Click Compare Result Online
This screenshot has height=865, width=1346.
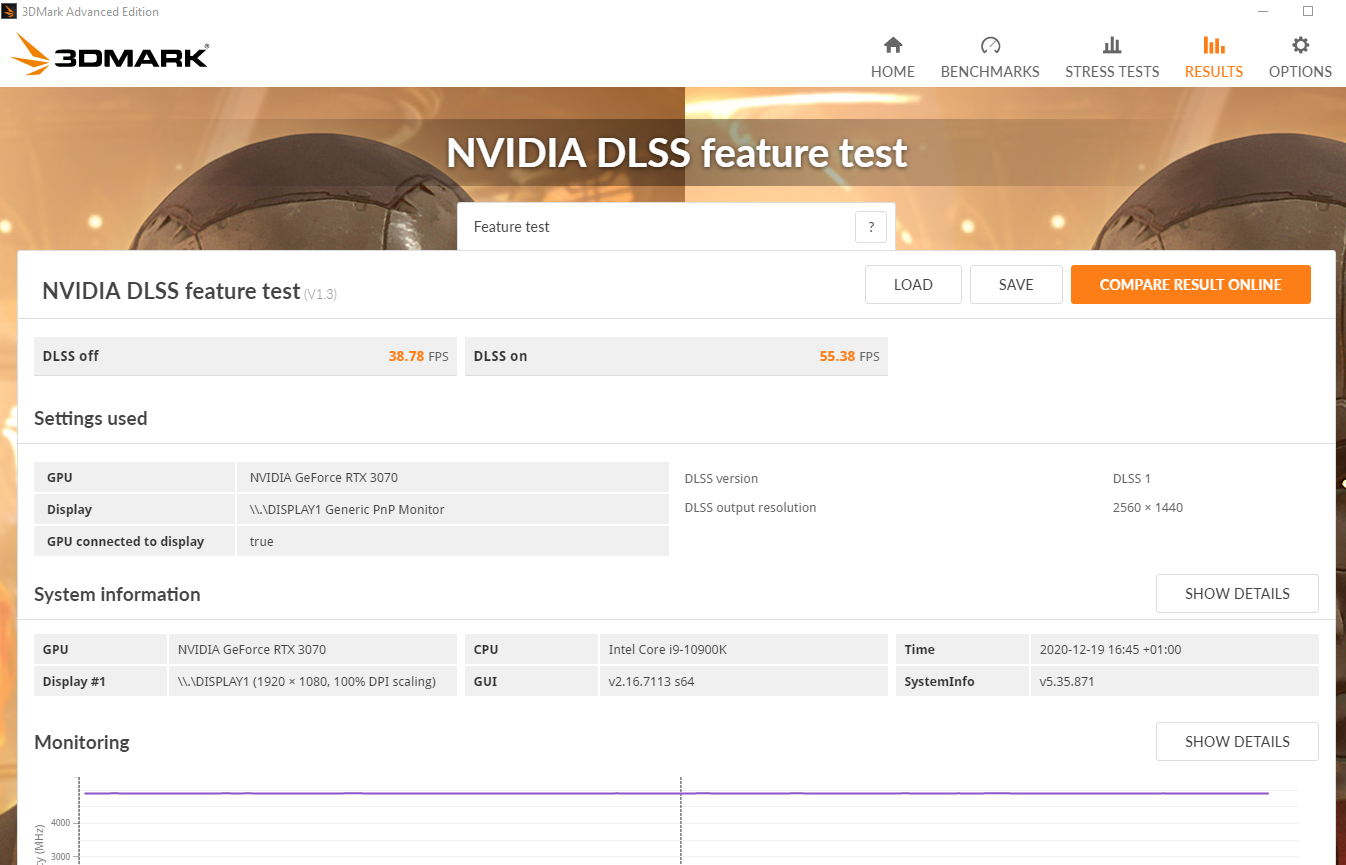(x=1190, y=285)
